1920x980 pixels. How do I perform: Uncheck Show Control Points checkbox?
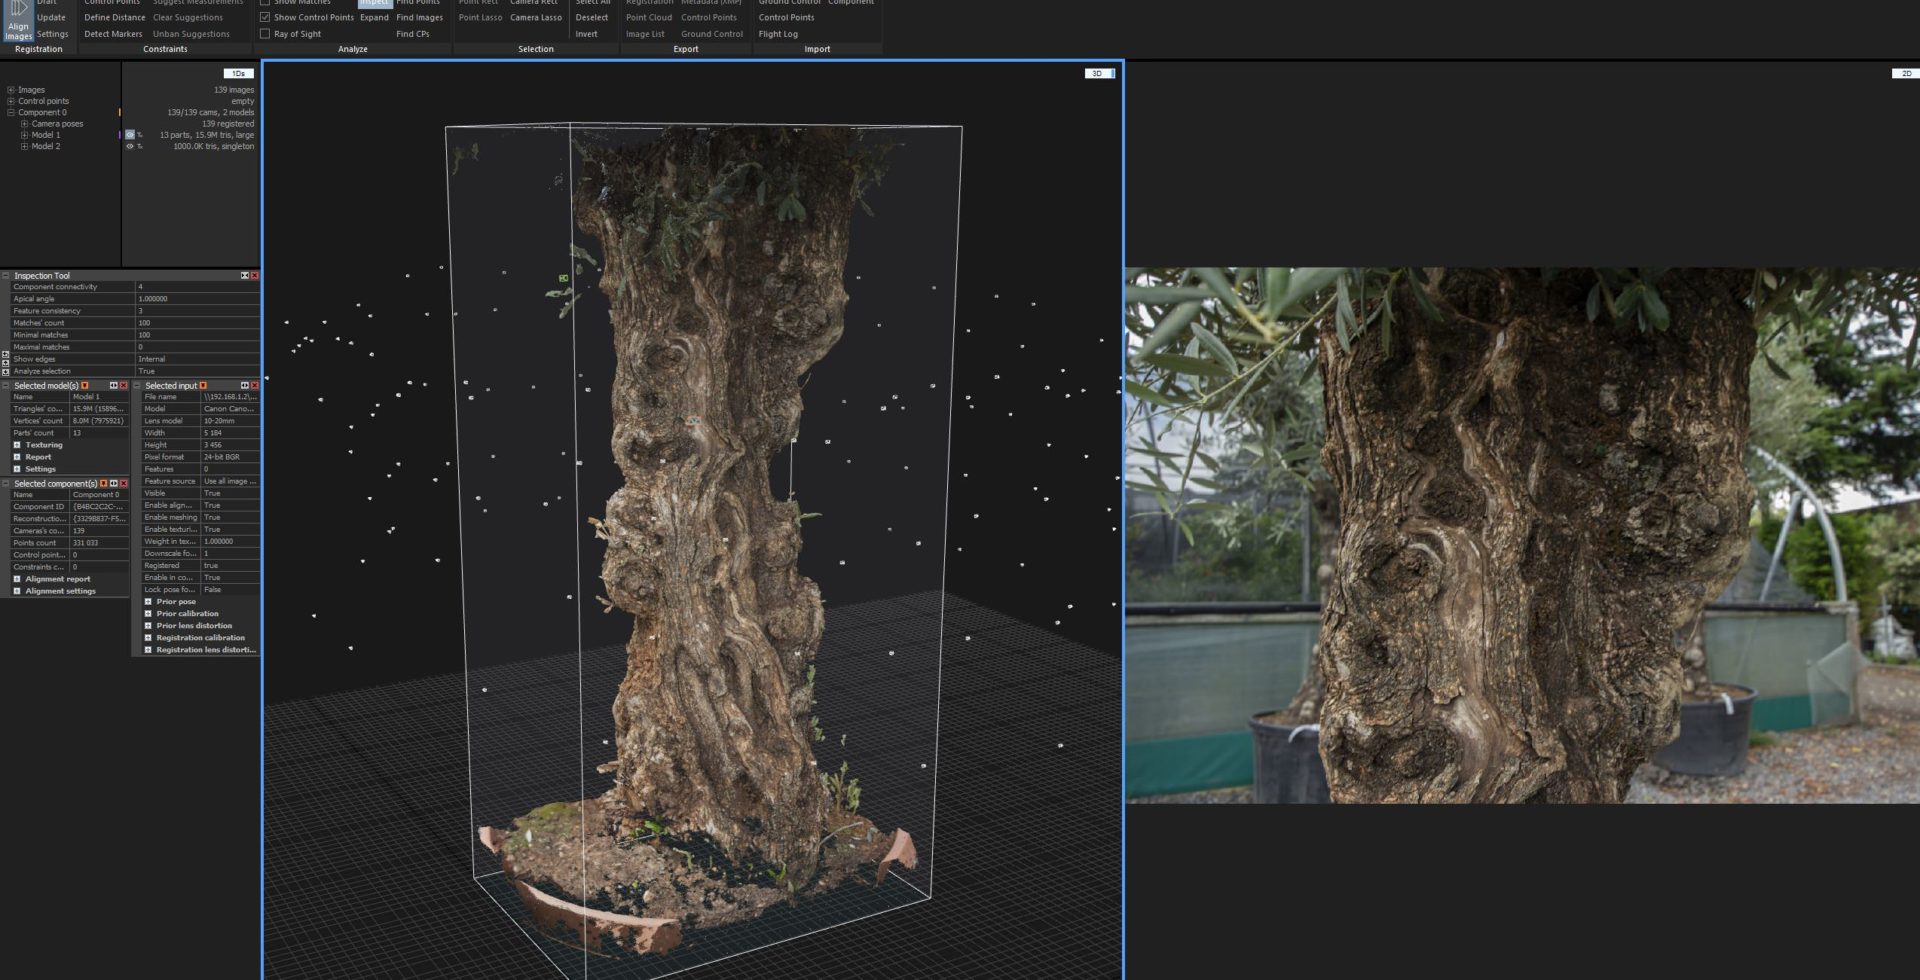pyautogui.click(x=265, y=17)
